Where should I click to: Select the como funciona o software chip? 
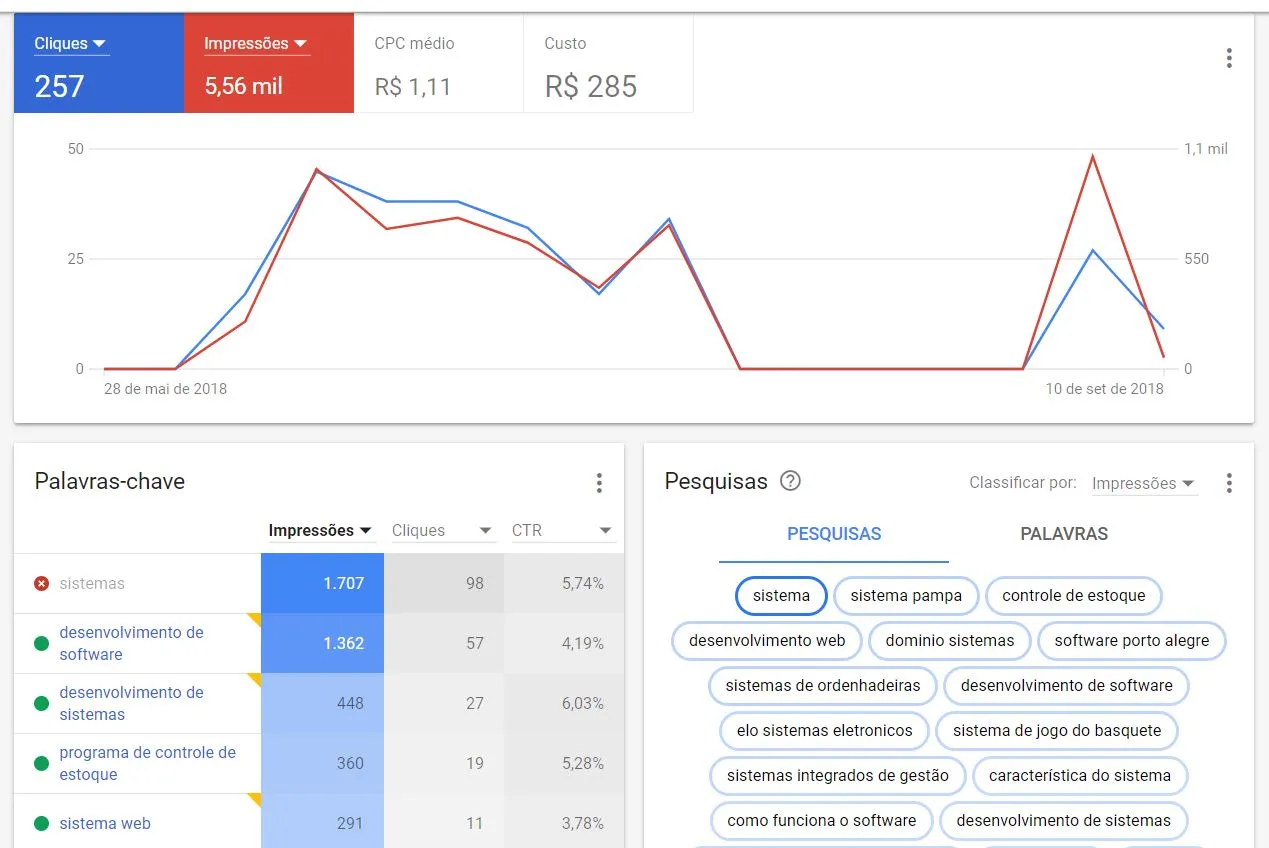[x=821, y=821]
